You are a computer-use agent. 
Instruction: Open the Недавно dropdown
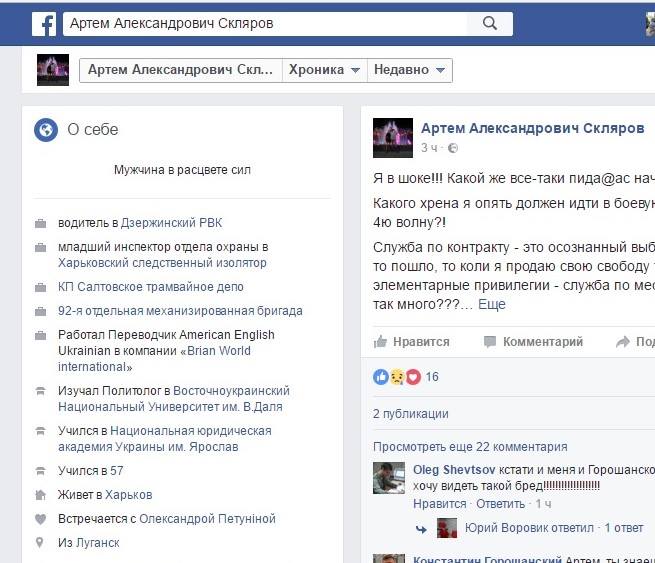click(409, 70)
